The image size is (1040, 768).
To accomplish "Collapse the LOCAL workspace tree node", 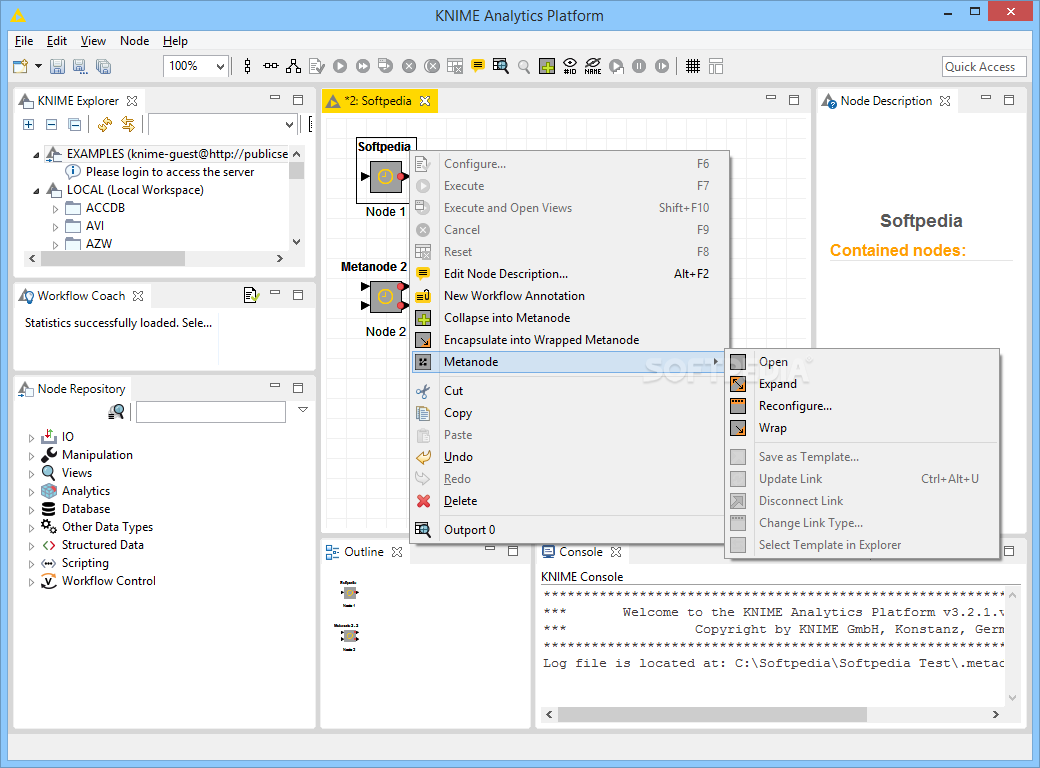I will coord(36,191).
